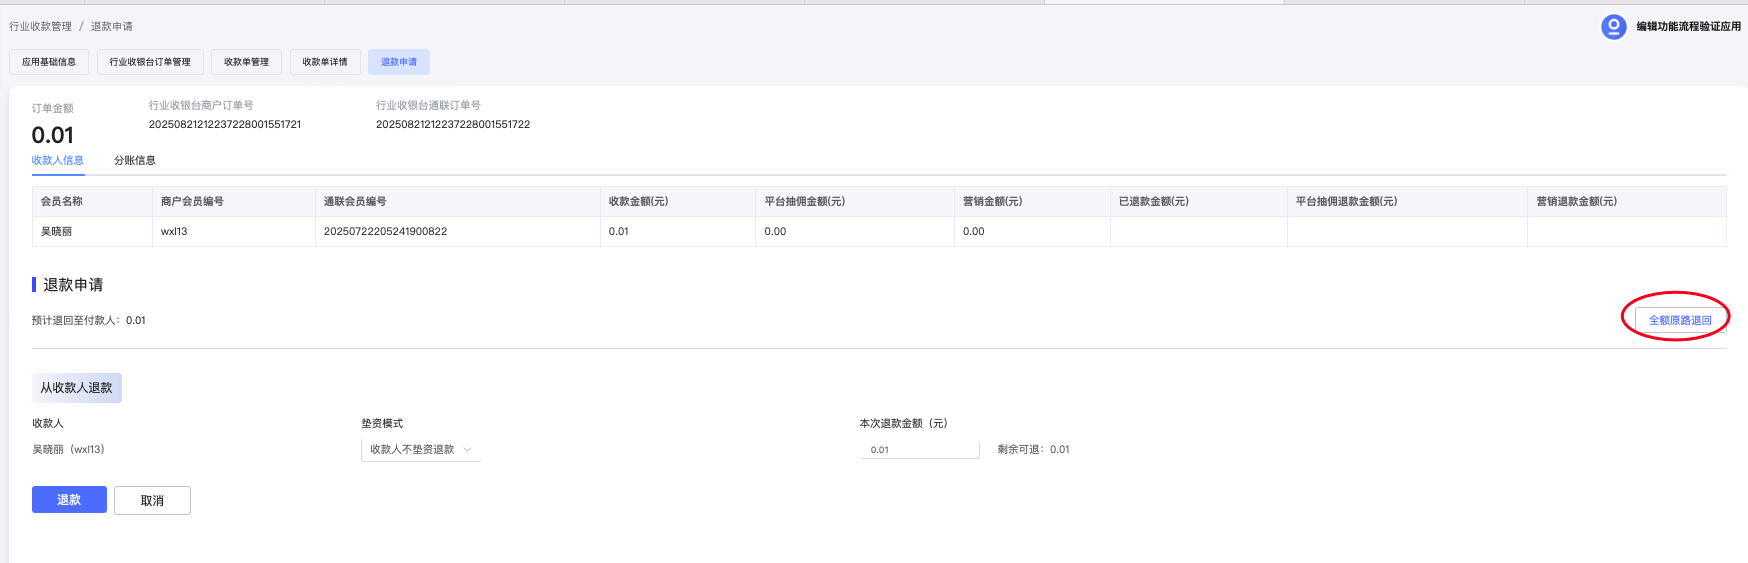Select the 退款申请 tab in tab bar
Viewport: 1748px width, 563px height.
399,62
